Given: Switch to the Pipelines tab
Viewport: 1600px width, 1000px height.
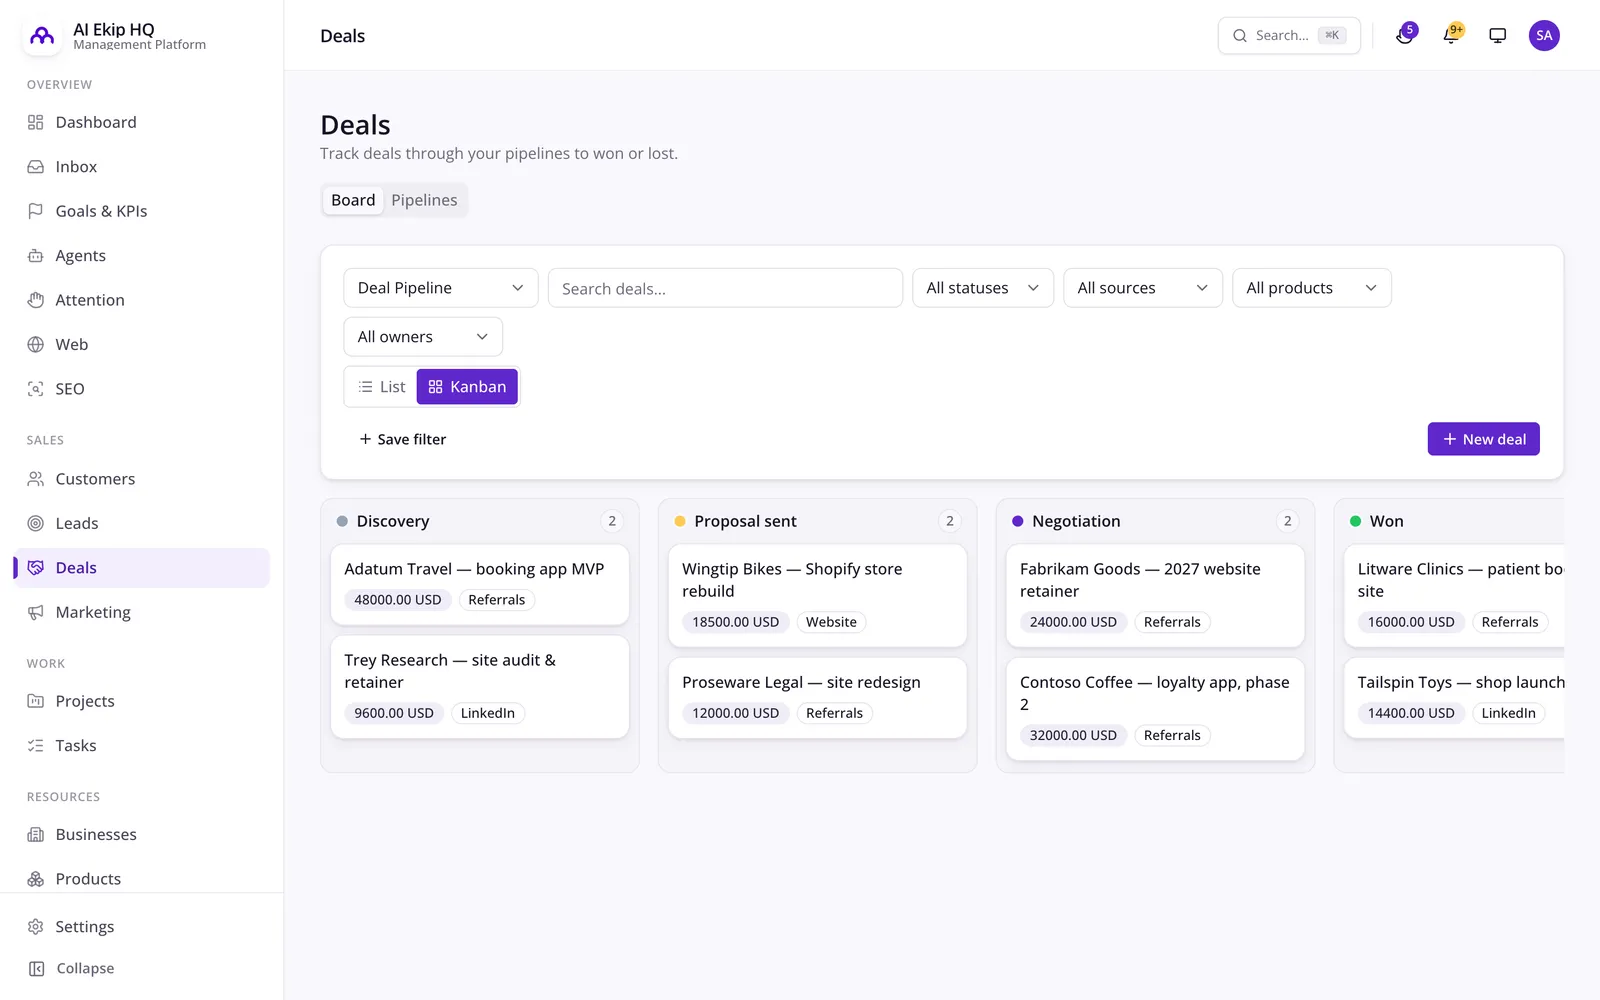Looking at the screenshot, I should (x=424, y=200).
